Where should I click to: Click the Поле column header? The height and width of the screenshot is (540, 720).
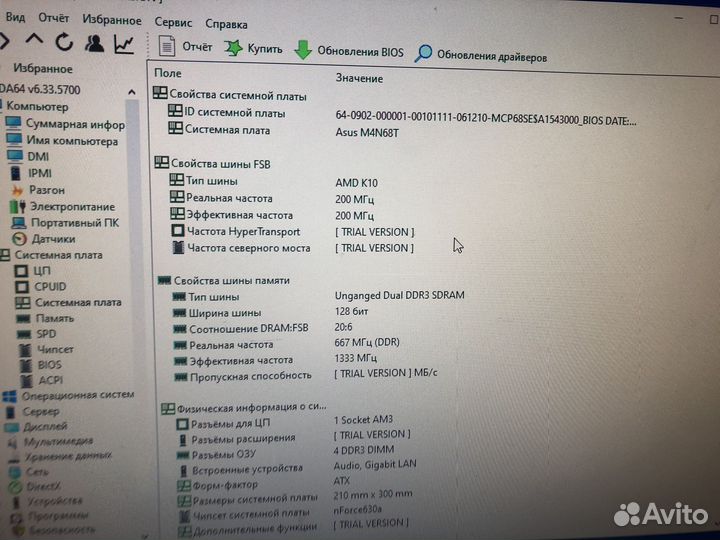[168, 73]
